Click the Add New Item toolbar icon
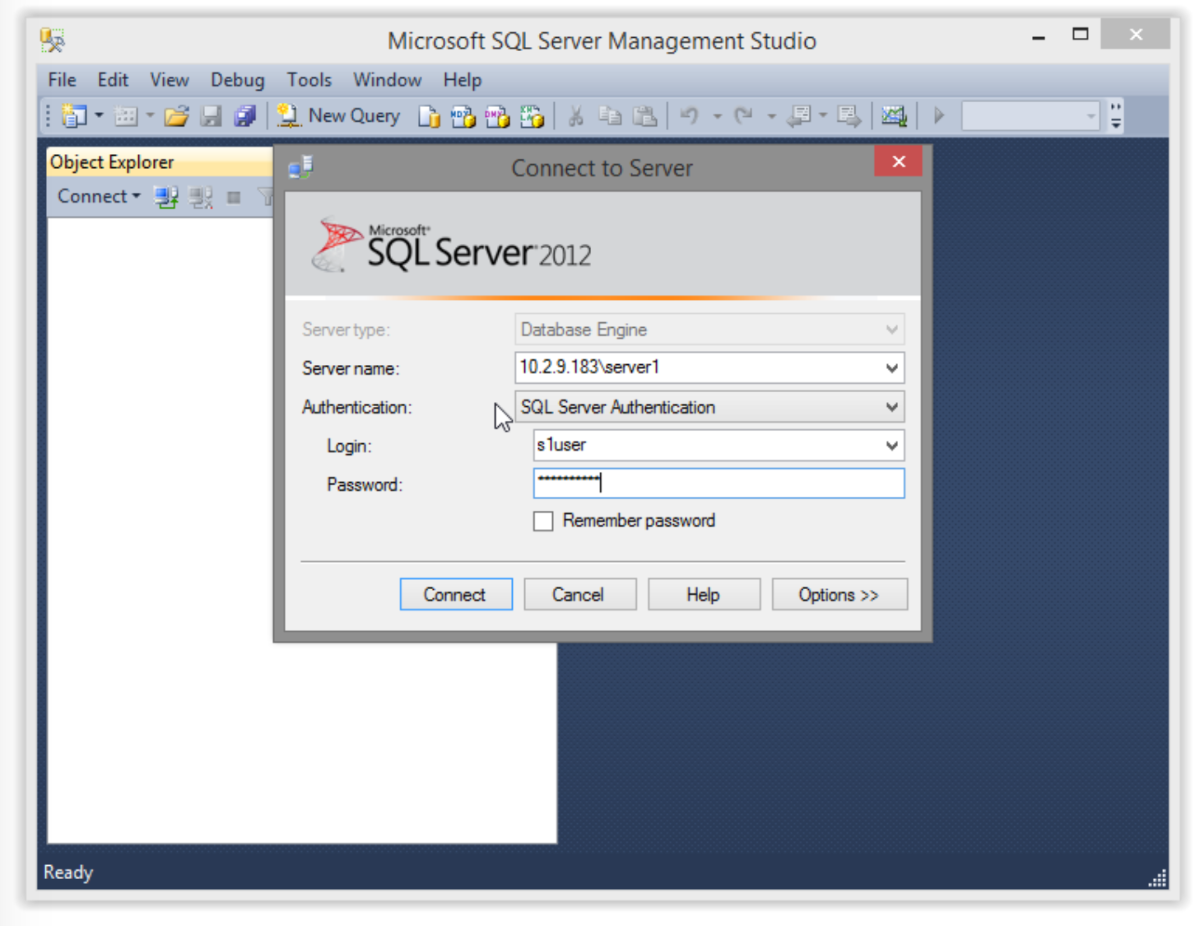 (x=126, y=116)
